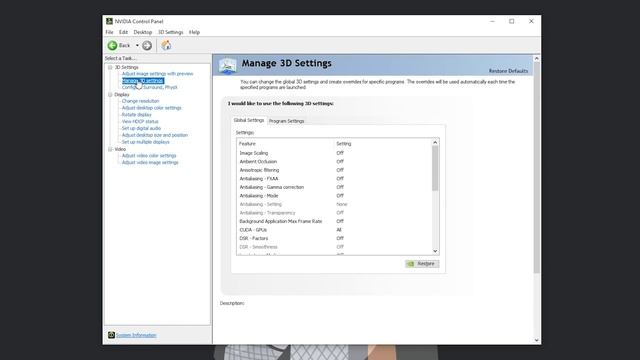The width and height of the screenshot is (640, 360).
Task: Maximize the NVIDIA Control Panel window
Action: coord(511,21)
